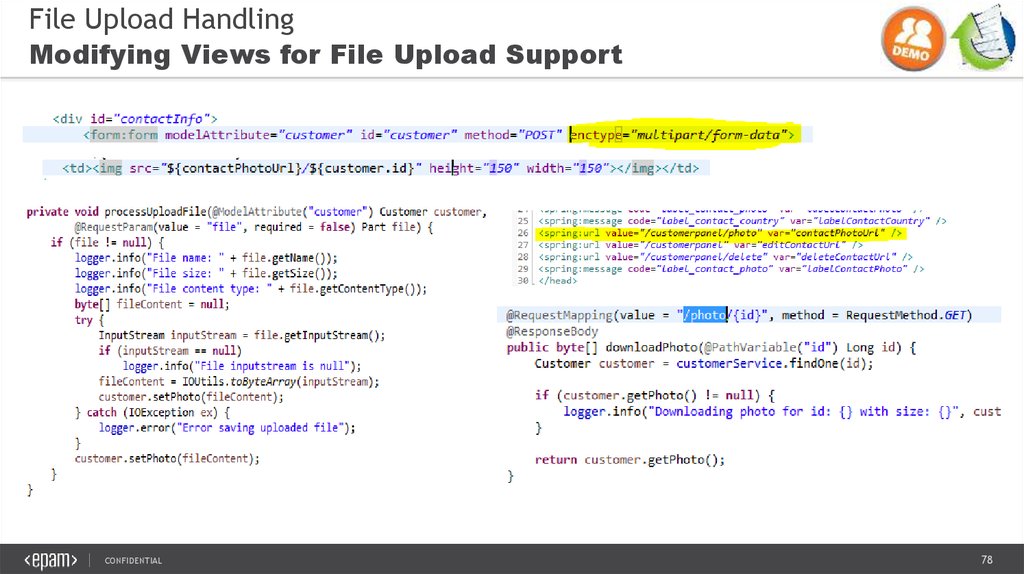This screenshot has height=574, width=1024.
Task: Click 'IOUtils.toByteArray(inputStream)' line
Action: pyautogui.click(x=238, y=381)
